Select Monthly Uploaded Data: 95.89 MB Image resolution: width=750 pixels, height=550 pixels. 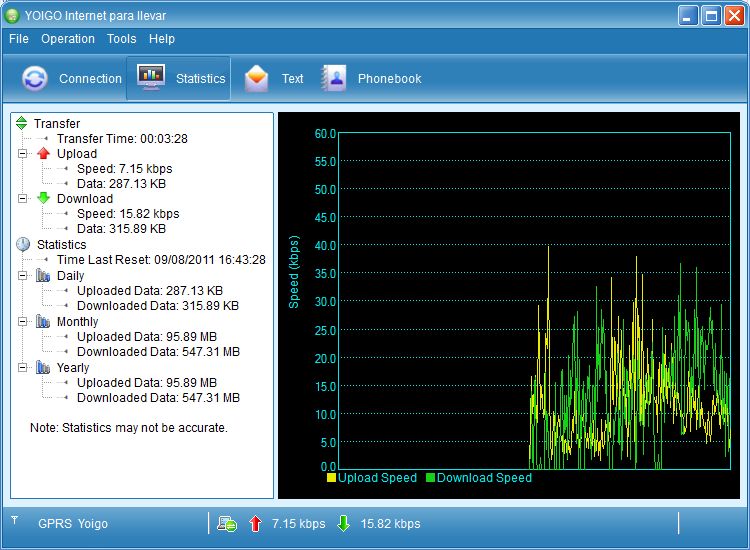coord(147,337)
